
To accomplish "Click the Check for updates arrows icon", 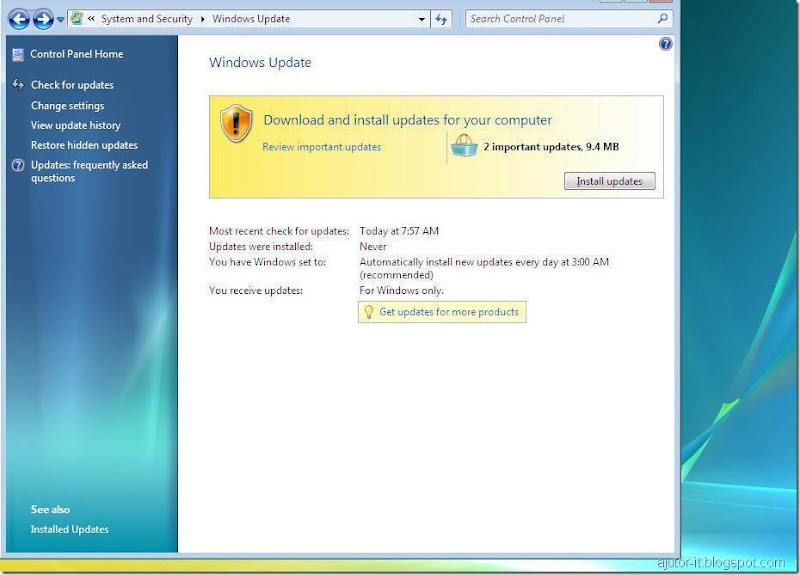I will pos(18,84).
